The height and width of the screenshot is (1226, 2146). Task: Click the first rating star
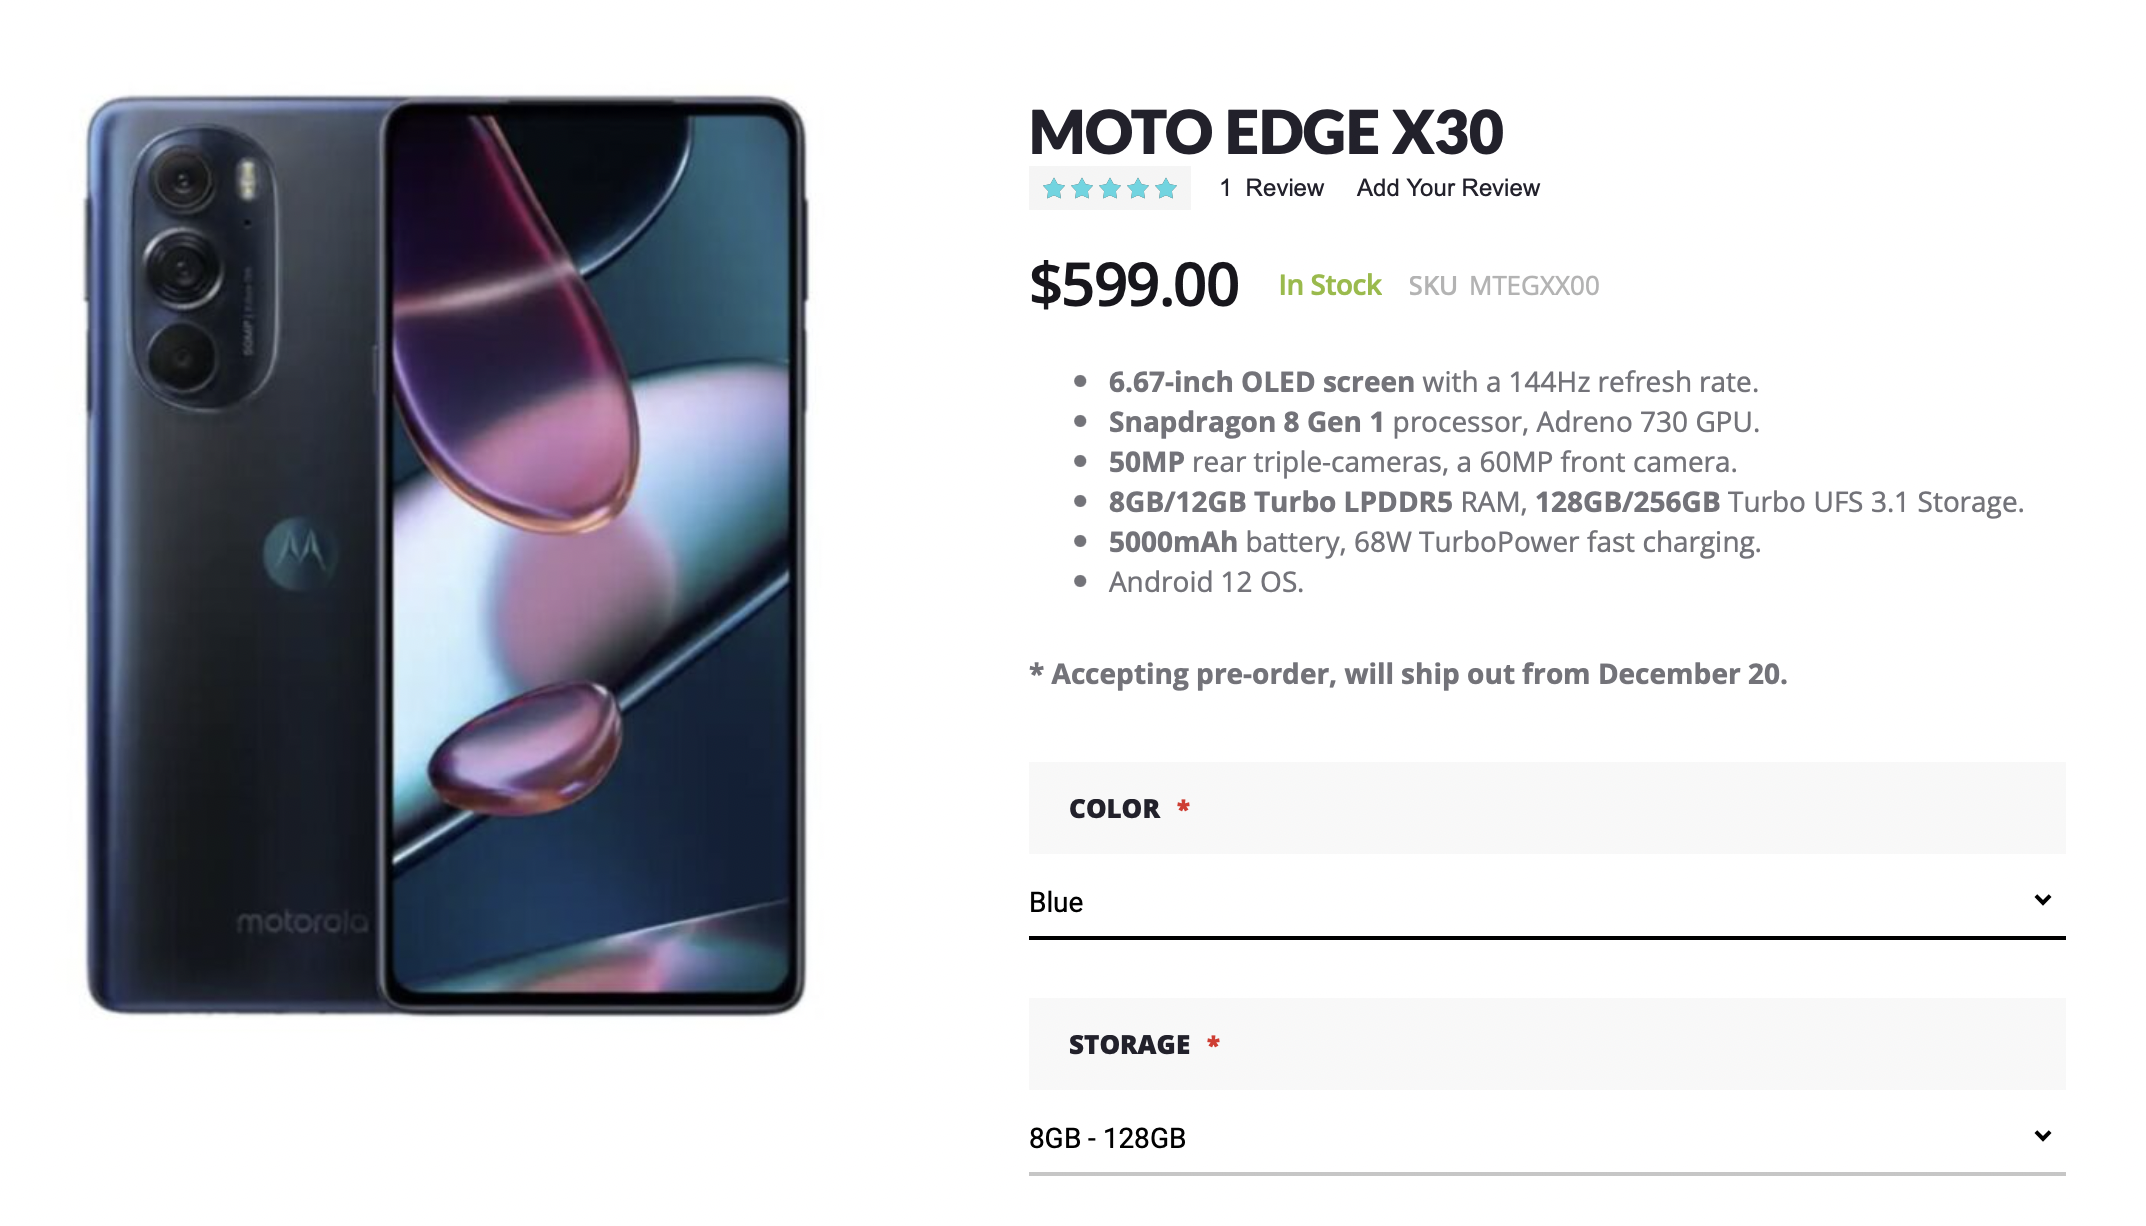click(x=1054, y=188)
